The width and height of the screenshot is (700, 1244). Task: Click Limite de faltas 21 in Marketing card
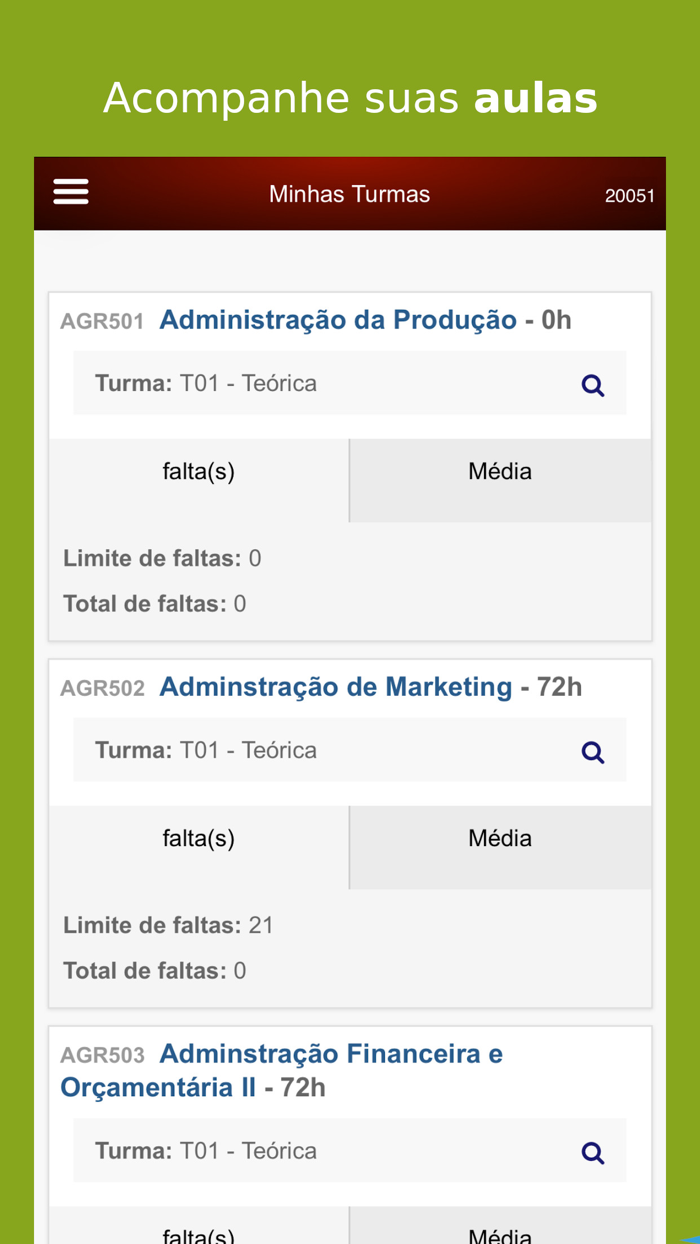coord(168,925)
